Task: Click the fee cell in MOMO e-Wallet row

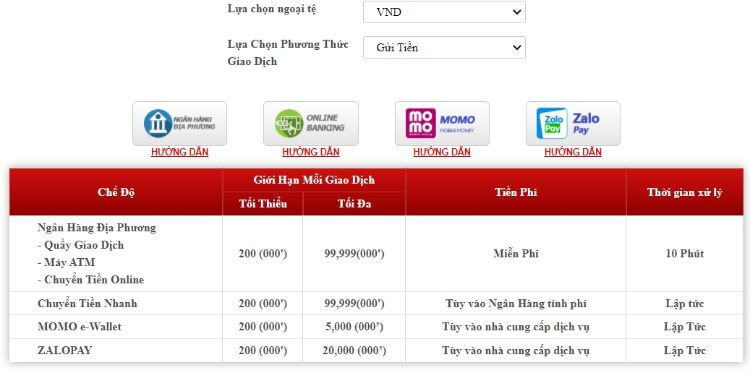Action: (516, 327)
